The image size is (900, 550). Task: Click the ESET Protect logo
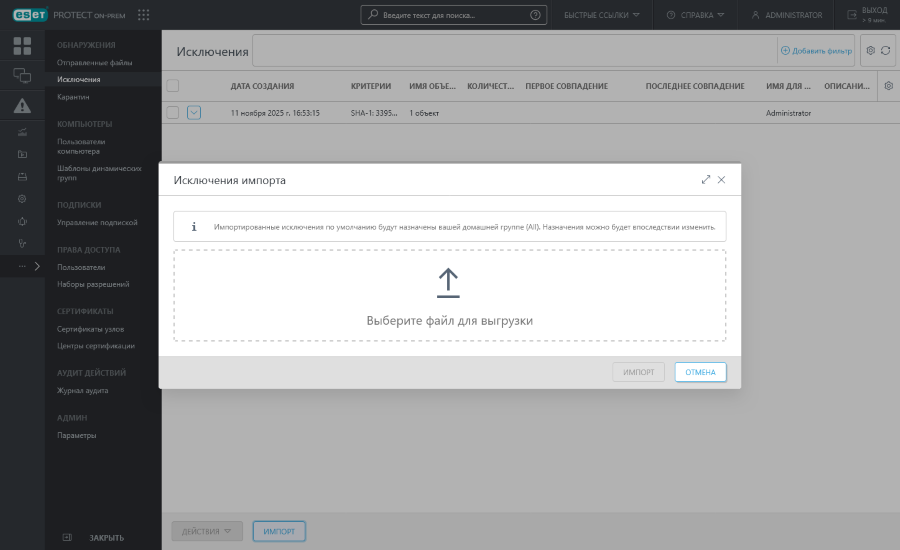tap(69, 15)
